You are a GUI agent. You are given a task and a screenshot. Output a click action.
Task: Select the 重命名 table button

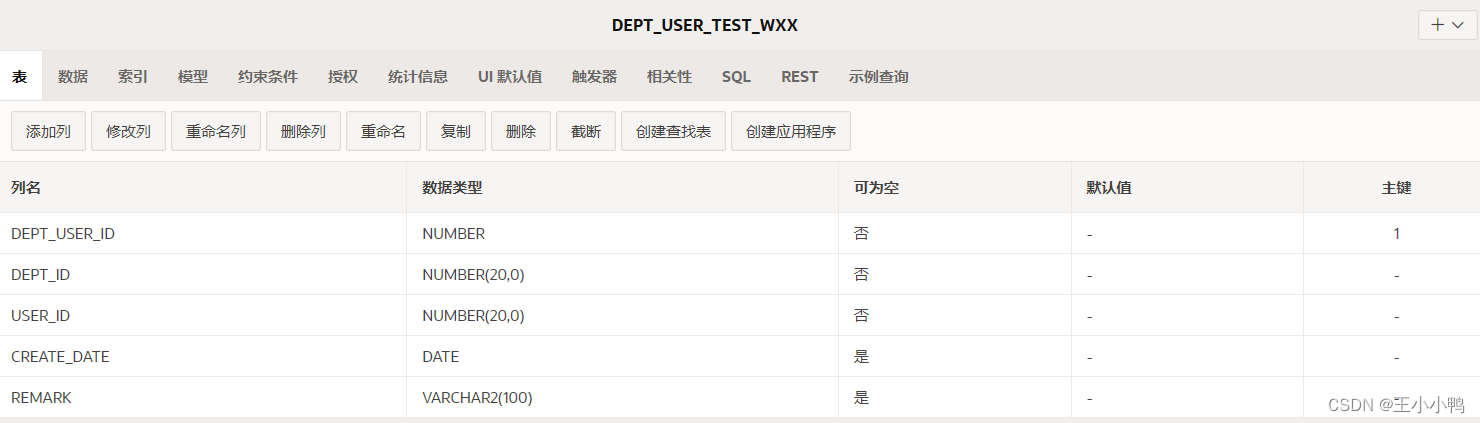(383, 131)
